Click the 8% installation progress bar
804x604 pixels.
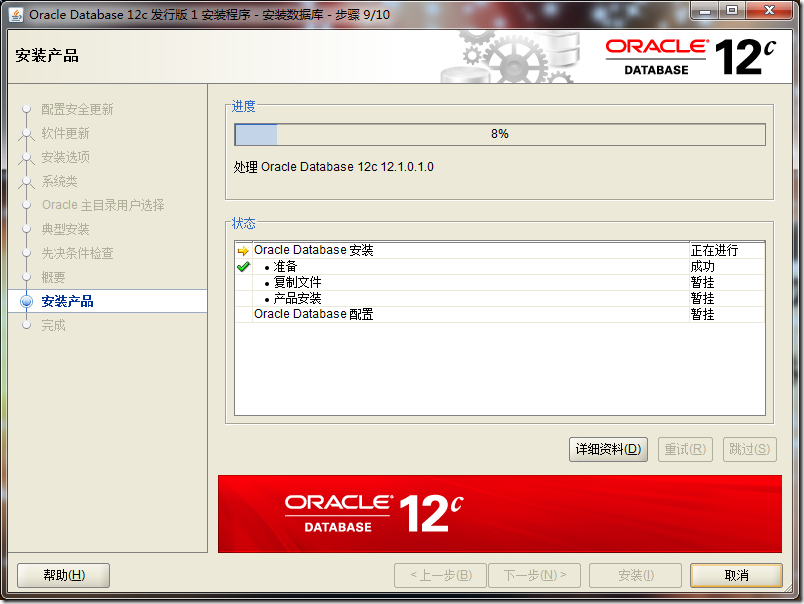click(x=500, y=134)
